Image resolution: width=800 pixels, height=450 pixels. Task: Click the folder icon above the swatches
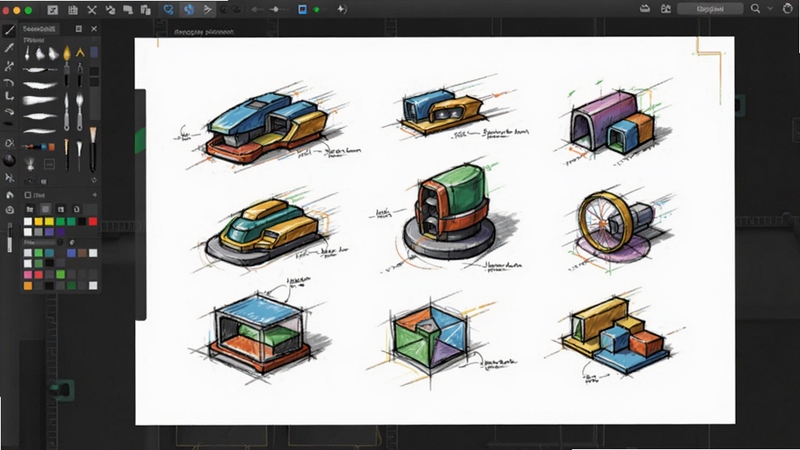tap(30, 209)
